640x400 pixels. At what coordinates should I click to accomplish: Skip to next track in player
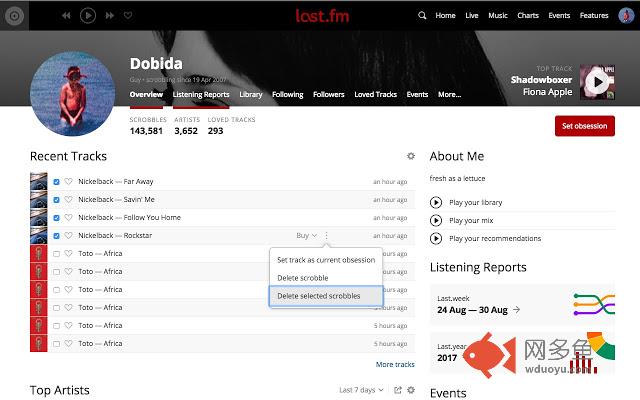coord(109,16)
